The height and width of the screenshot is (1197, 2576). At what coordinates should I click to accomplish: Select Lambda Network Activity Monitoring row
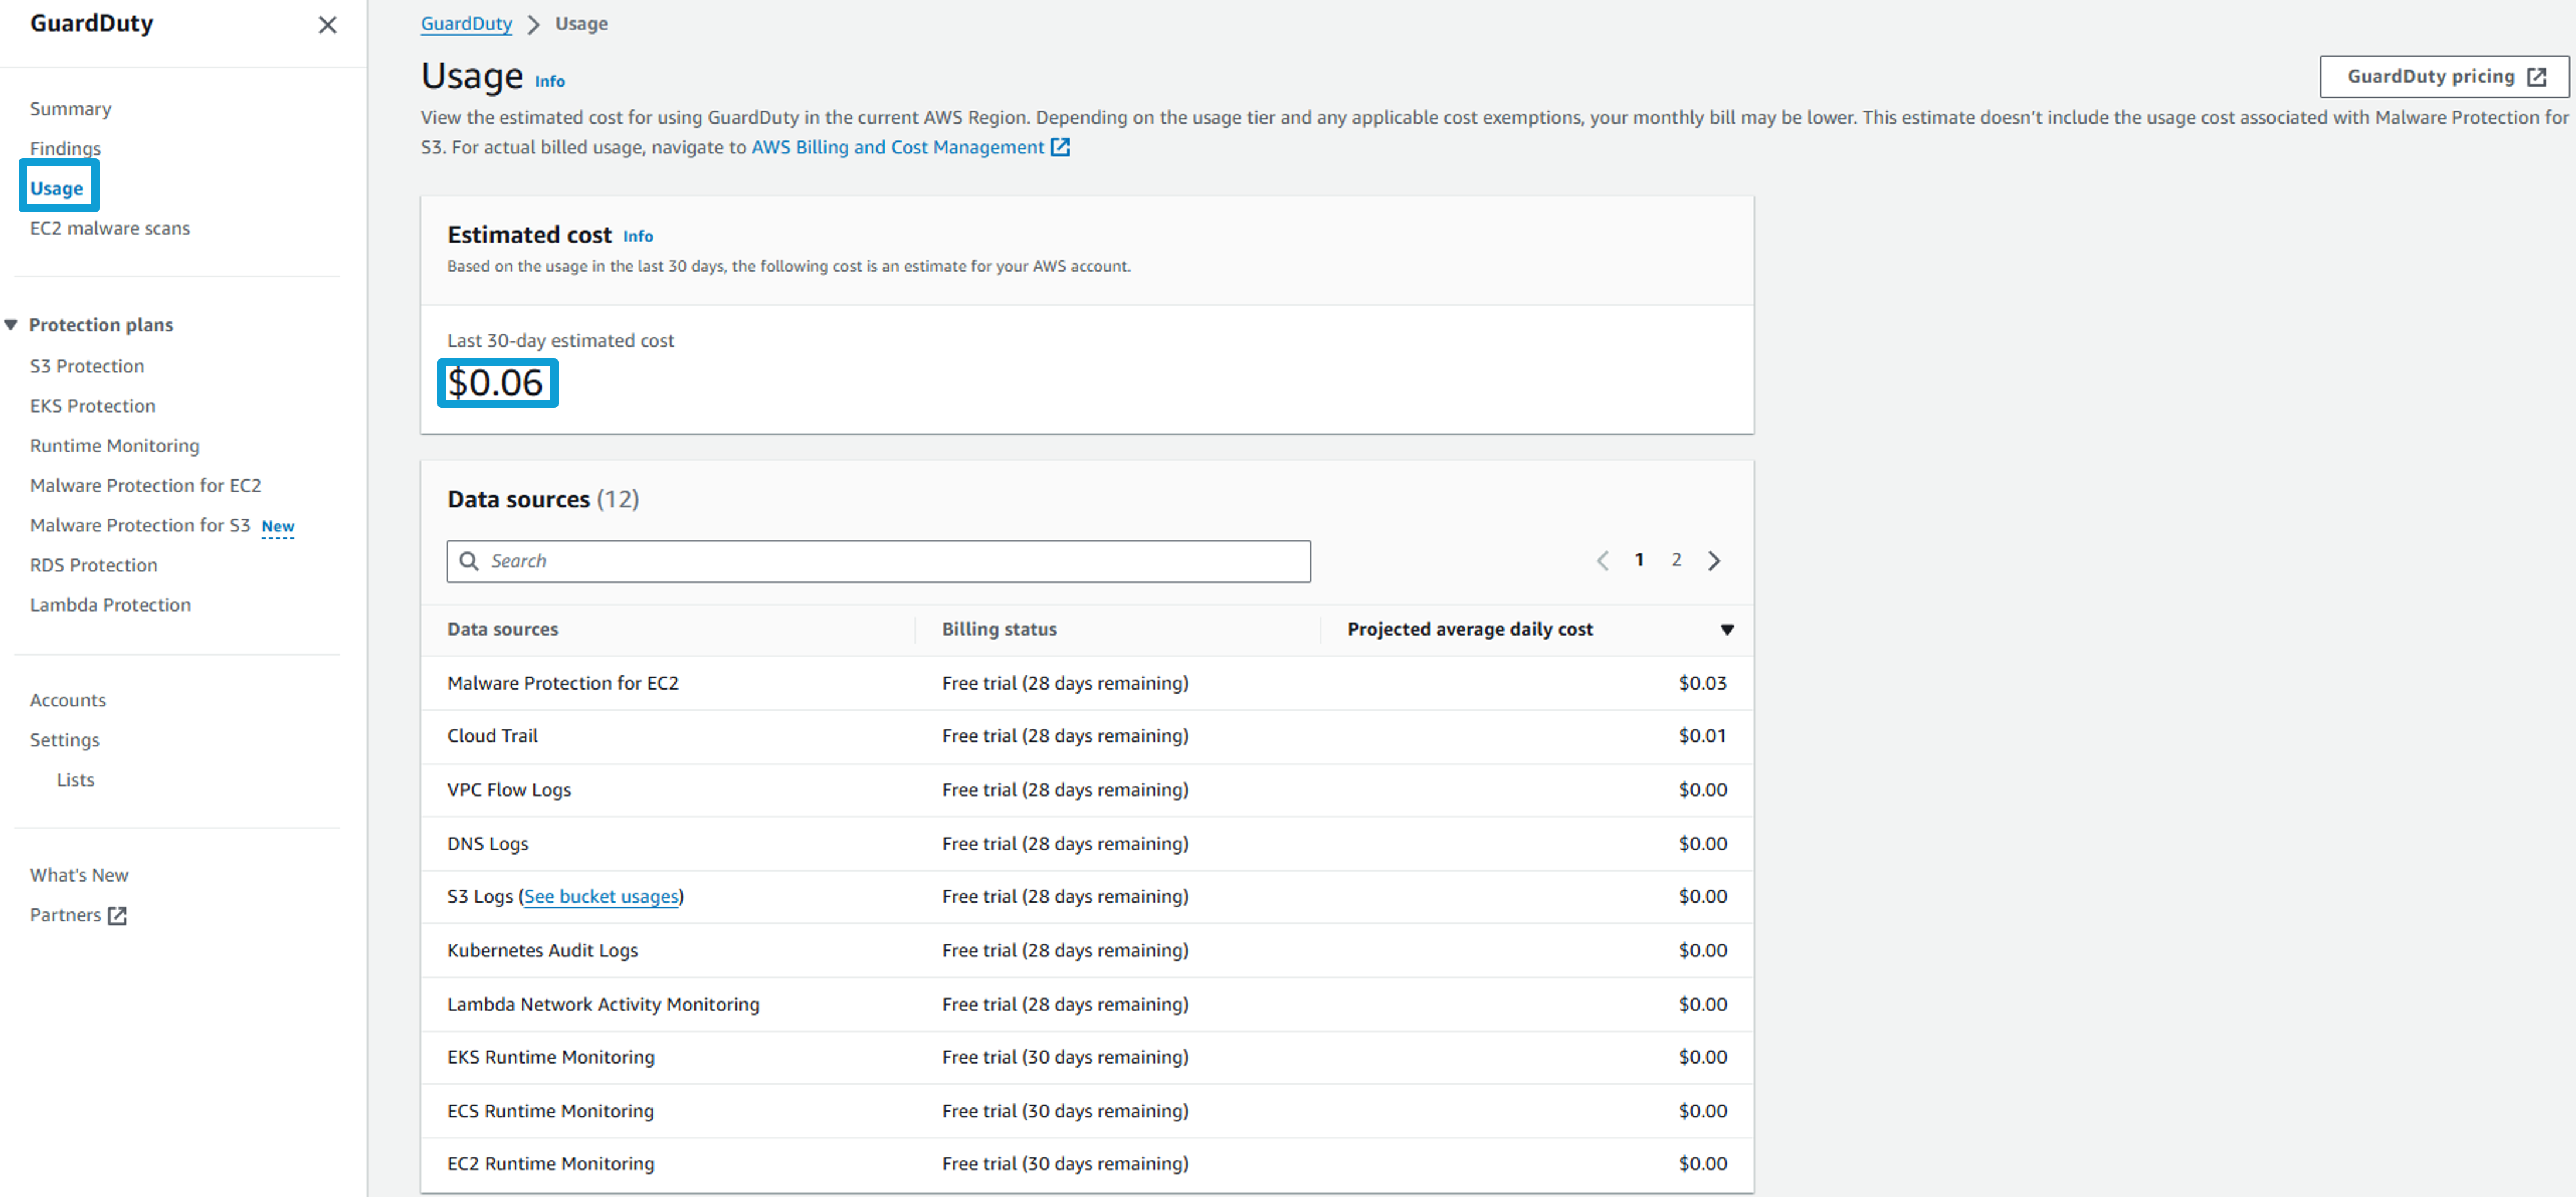(x=1087, y=1005)
